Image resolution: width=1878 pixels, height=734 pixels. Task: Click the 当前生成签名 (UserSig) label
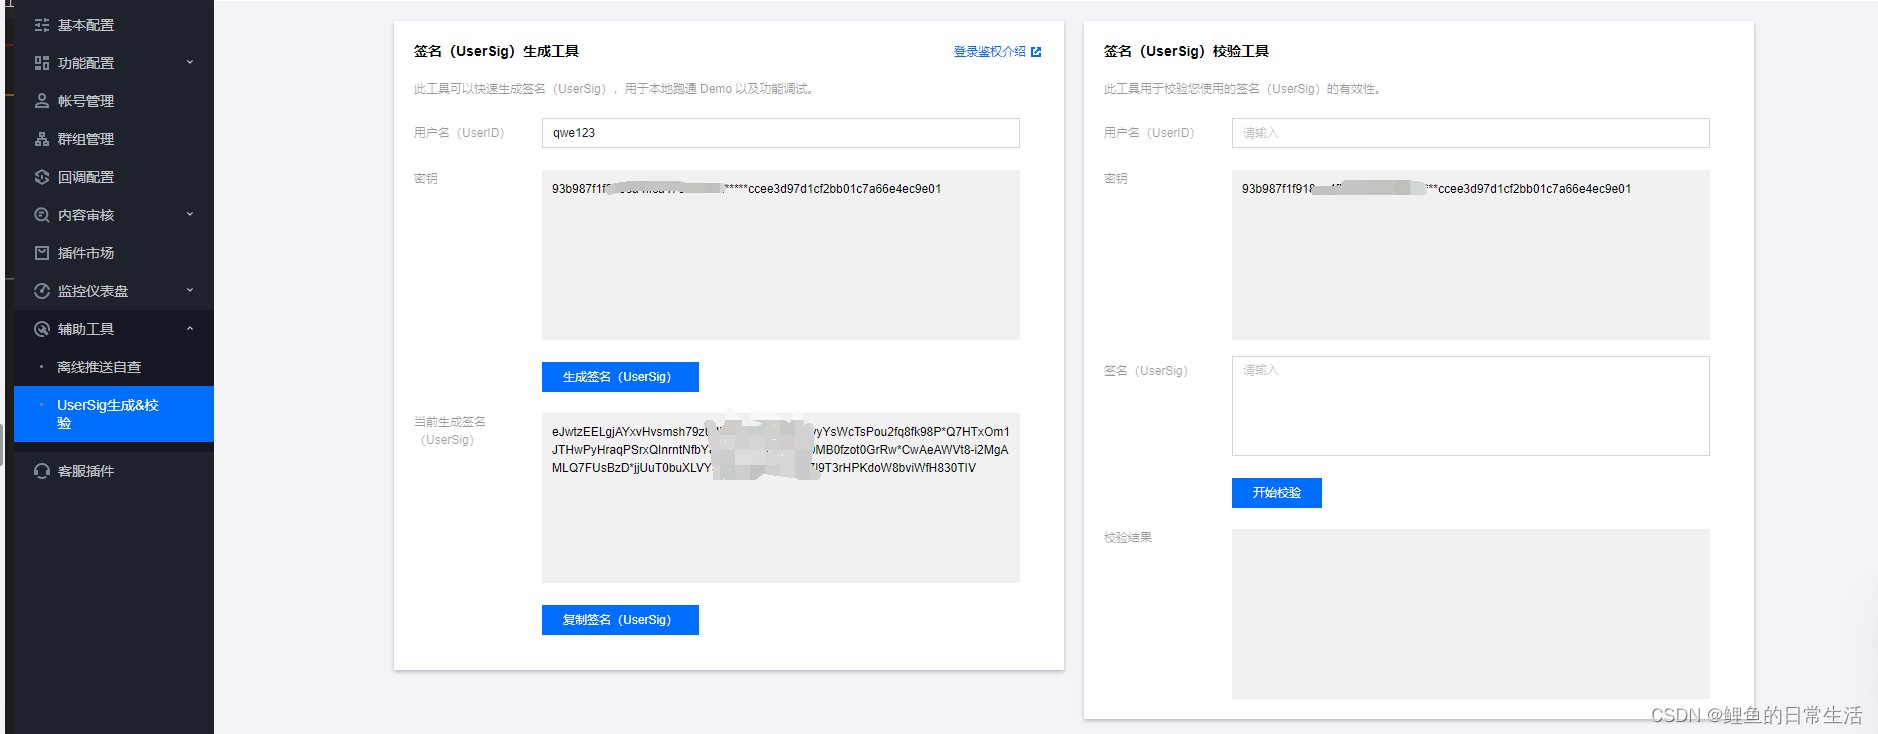(449, 431)
